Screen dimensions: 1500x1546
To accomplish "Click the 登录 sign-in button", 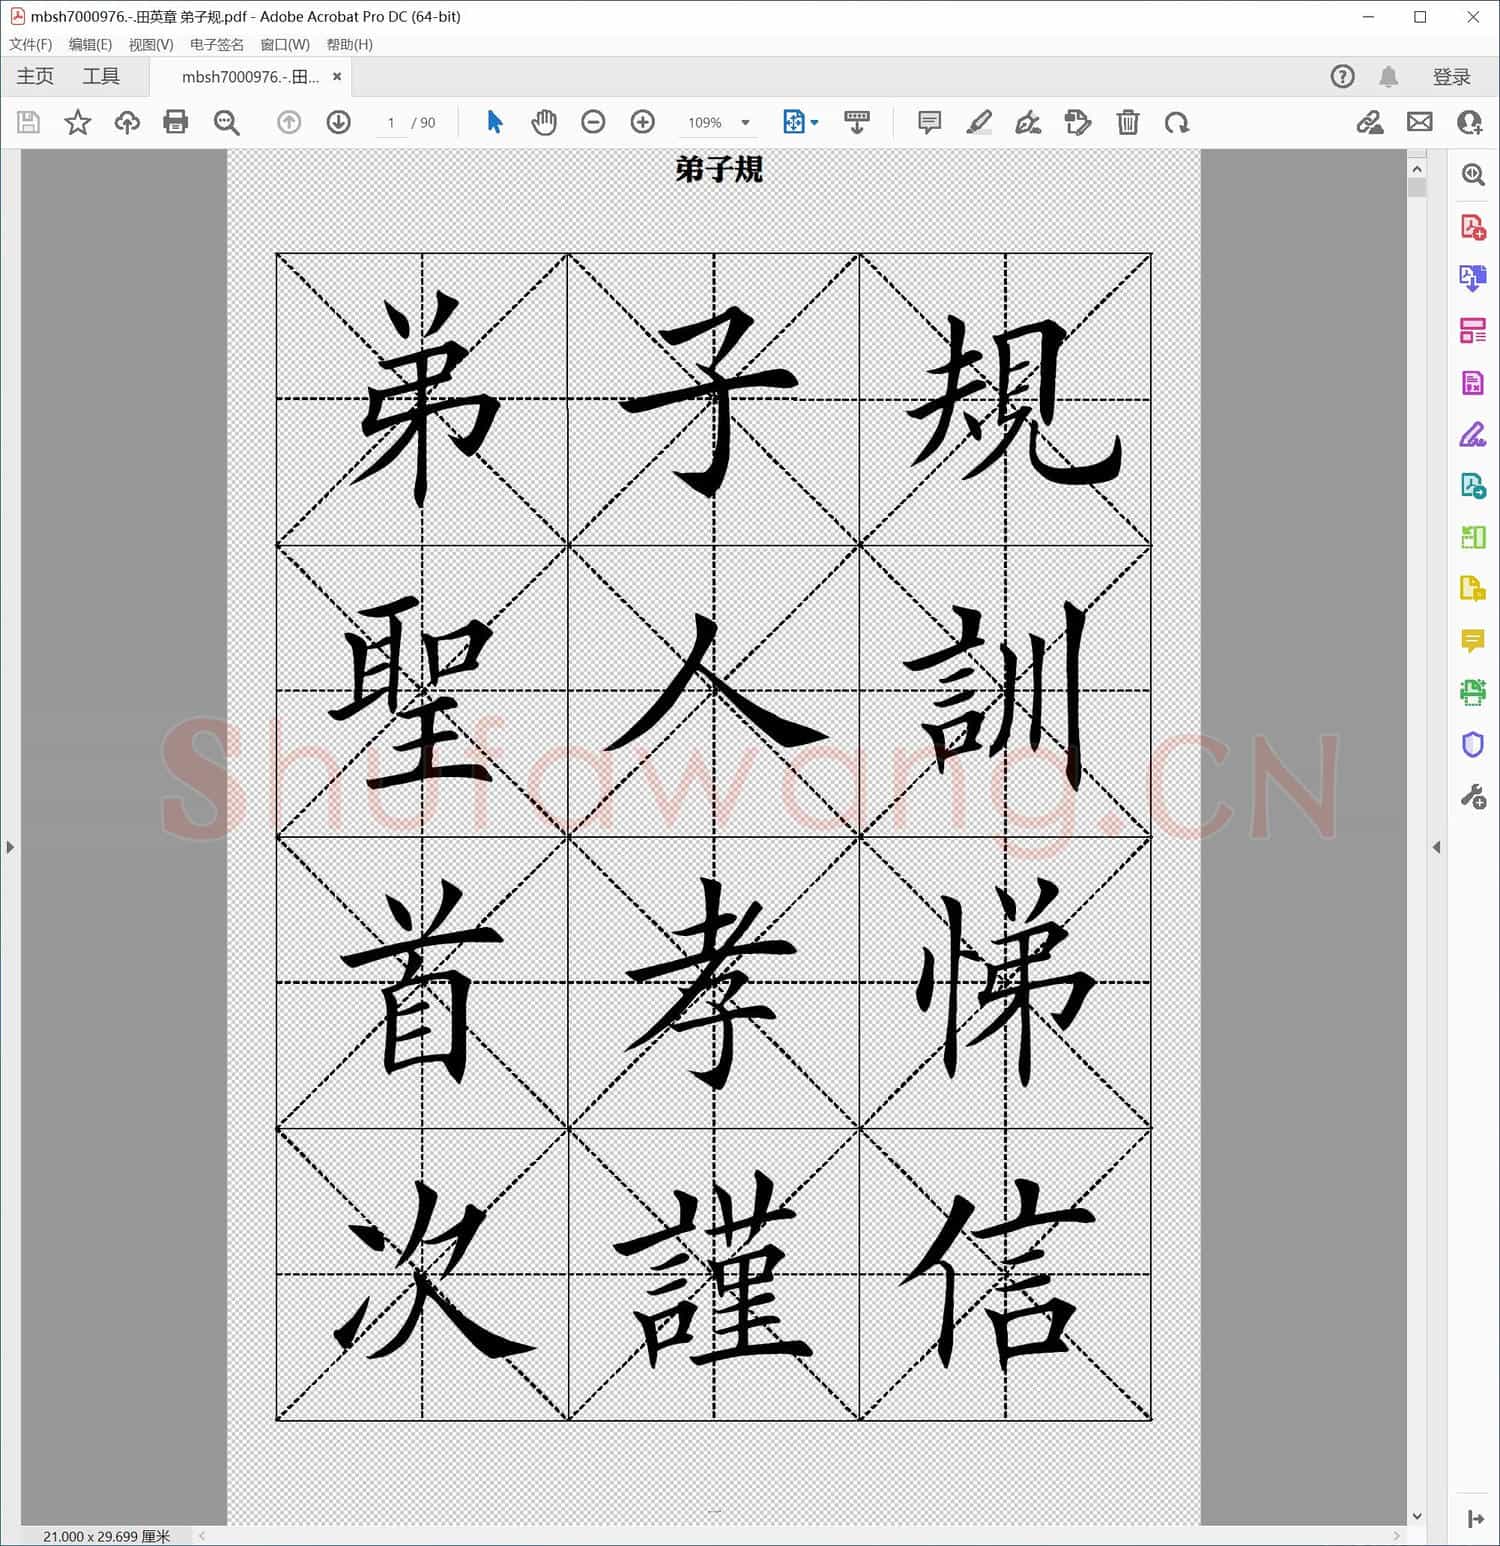I will pyautogui.click(x=1451, y=77).
